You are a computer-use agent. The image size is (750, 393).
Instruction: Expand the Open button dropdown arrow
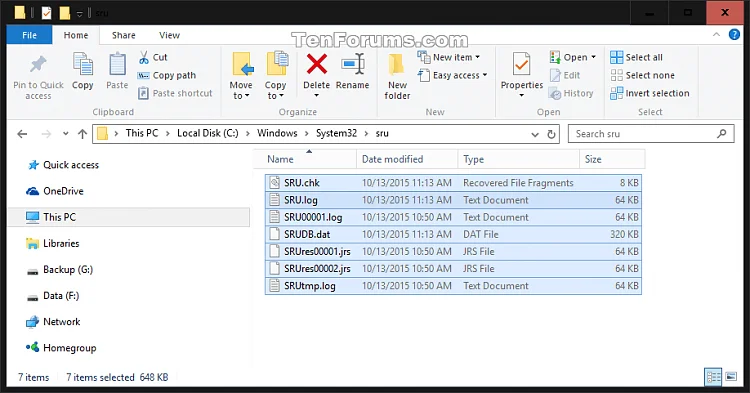coord(594,57)
